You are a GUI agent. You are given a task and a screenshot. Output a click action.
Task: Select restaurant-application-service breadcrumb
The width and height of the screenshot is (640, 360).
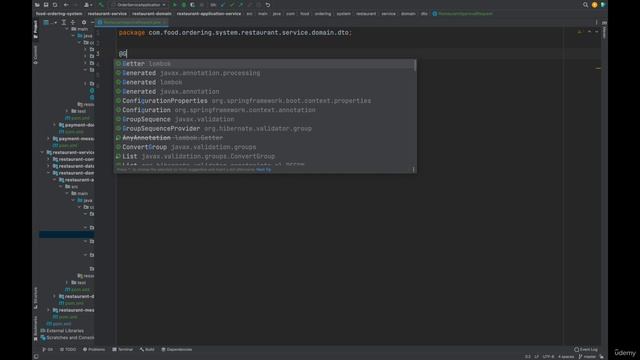click(x=209, y=14)
